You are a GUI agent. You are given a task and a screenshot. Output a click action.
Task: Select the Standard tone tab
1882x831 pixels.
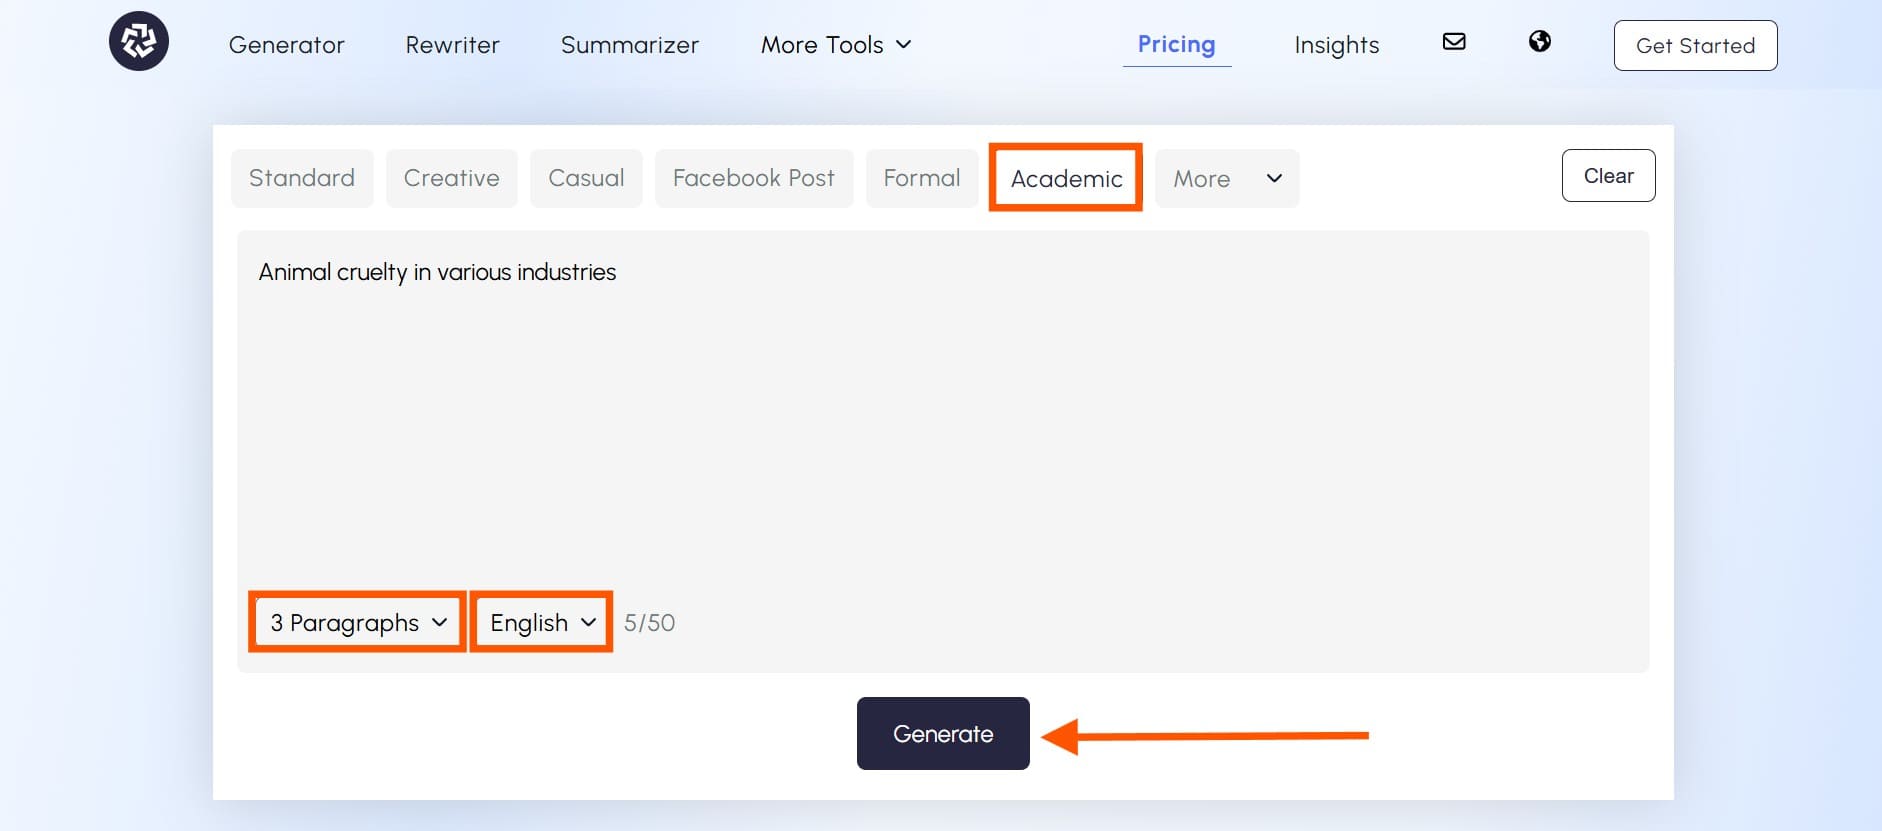tap(302, 178)
